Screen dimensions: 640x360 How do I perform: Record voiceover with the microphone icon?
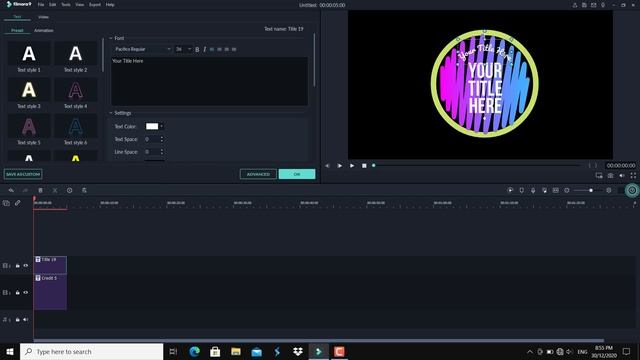click(533, 190)
